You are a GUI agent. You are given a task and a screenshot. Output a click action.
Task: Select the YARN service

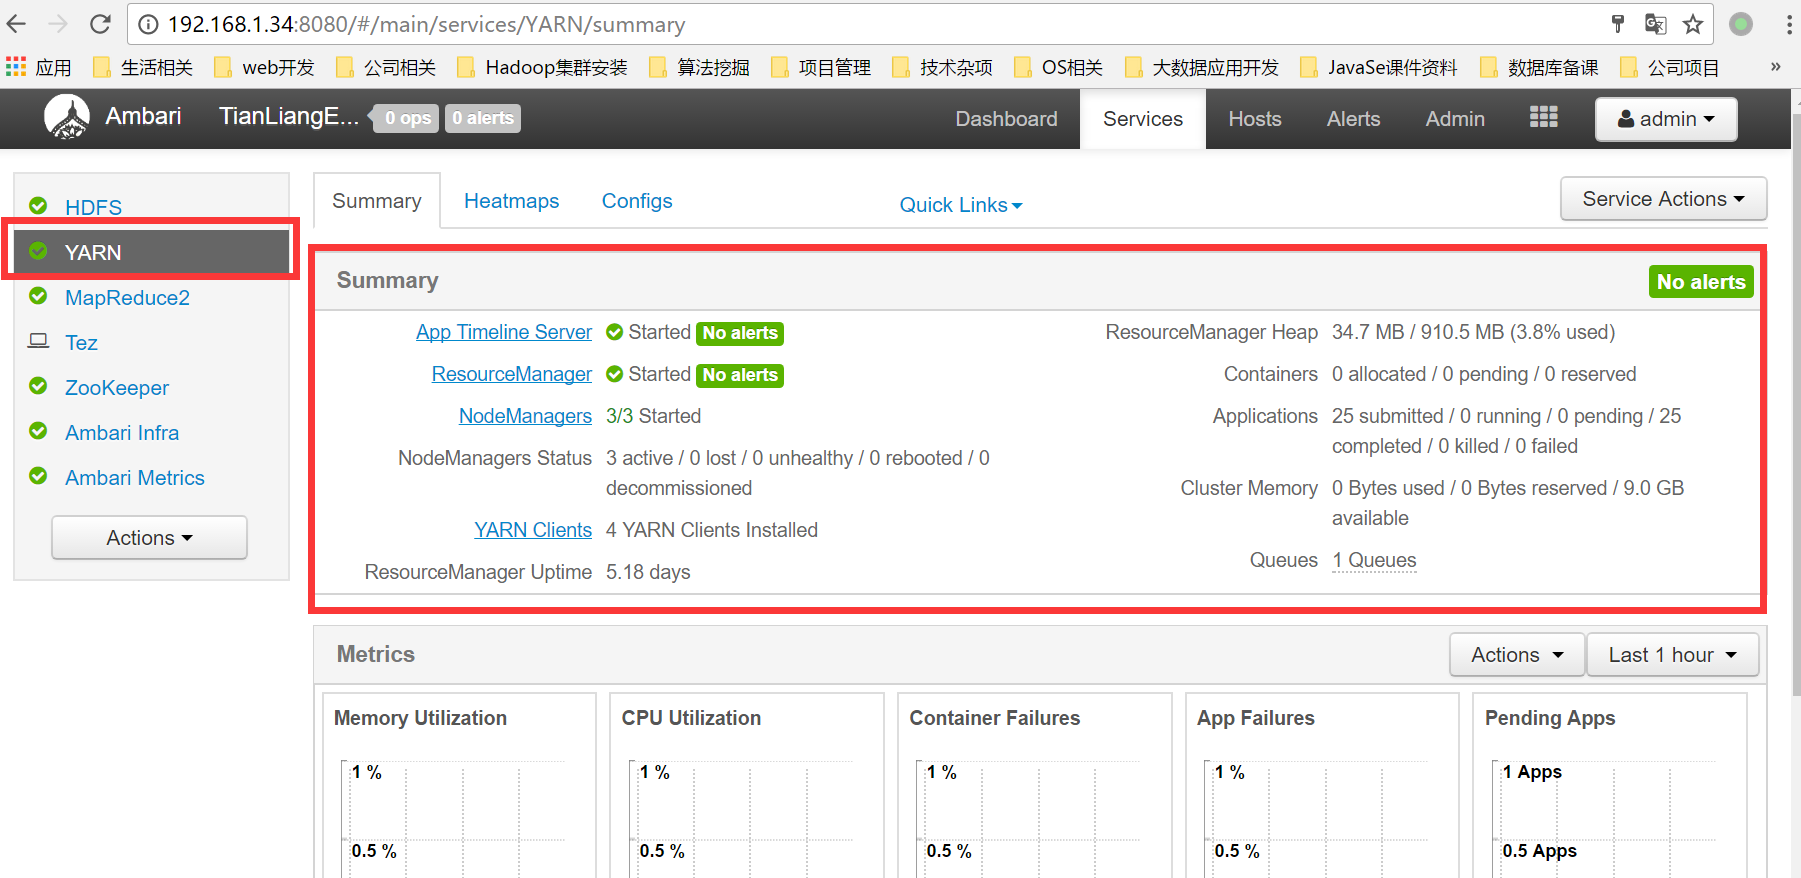pos(151,252)
